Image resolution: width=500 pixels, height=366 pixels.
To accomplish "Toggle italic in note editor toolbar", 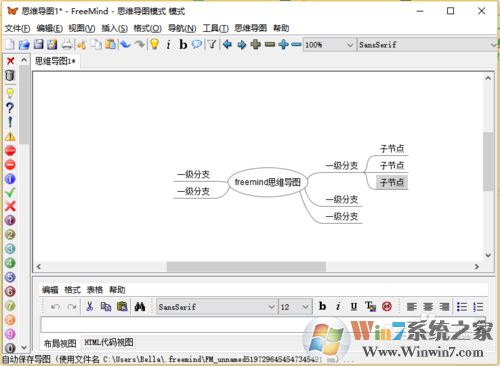I will pos(338,306).
